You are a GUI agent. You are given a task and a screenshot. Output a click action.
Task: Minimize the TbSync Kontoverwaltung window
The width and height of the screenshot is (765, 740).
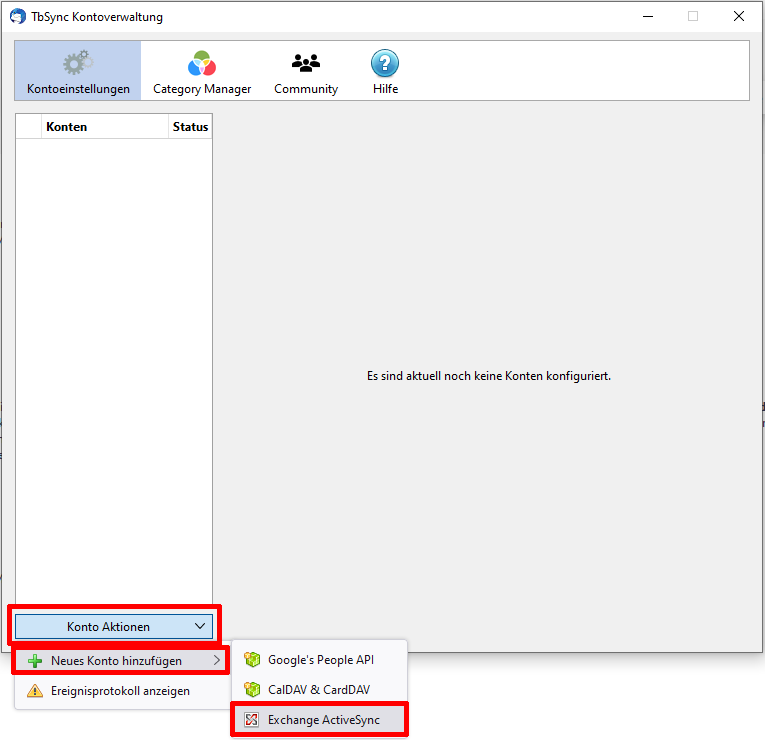[646, 16]
